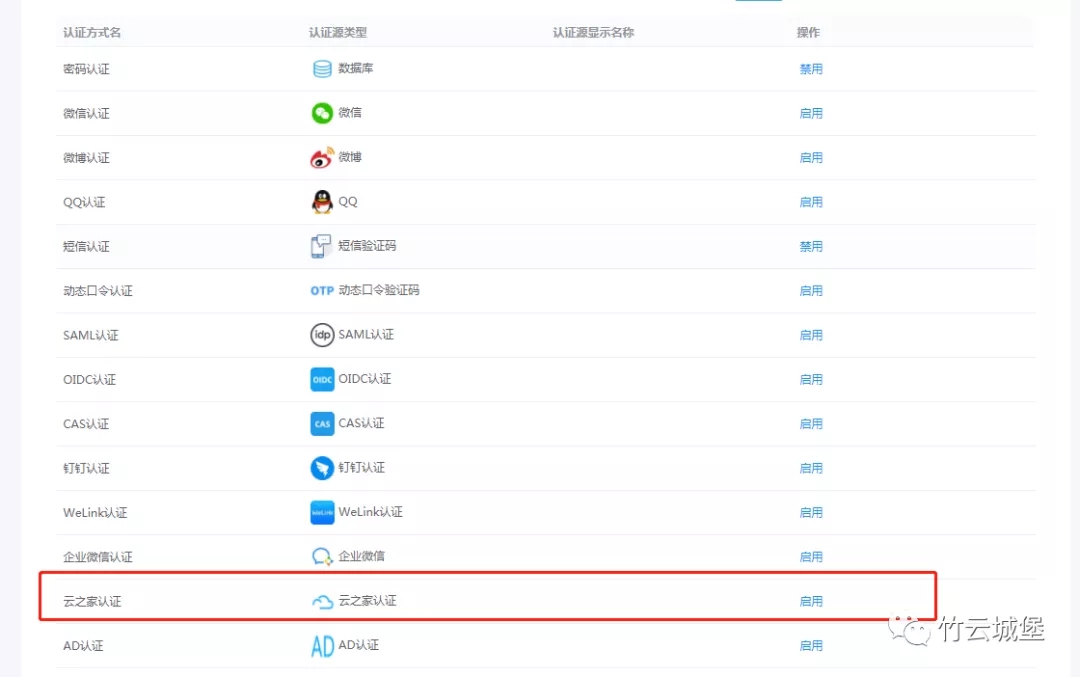Enable OIDC认证 via 启用 link
Viewport: 1080px width, 677px height.
tap(811, 379)
